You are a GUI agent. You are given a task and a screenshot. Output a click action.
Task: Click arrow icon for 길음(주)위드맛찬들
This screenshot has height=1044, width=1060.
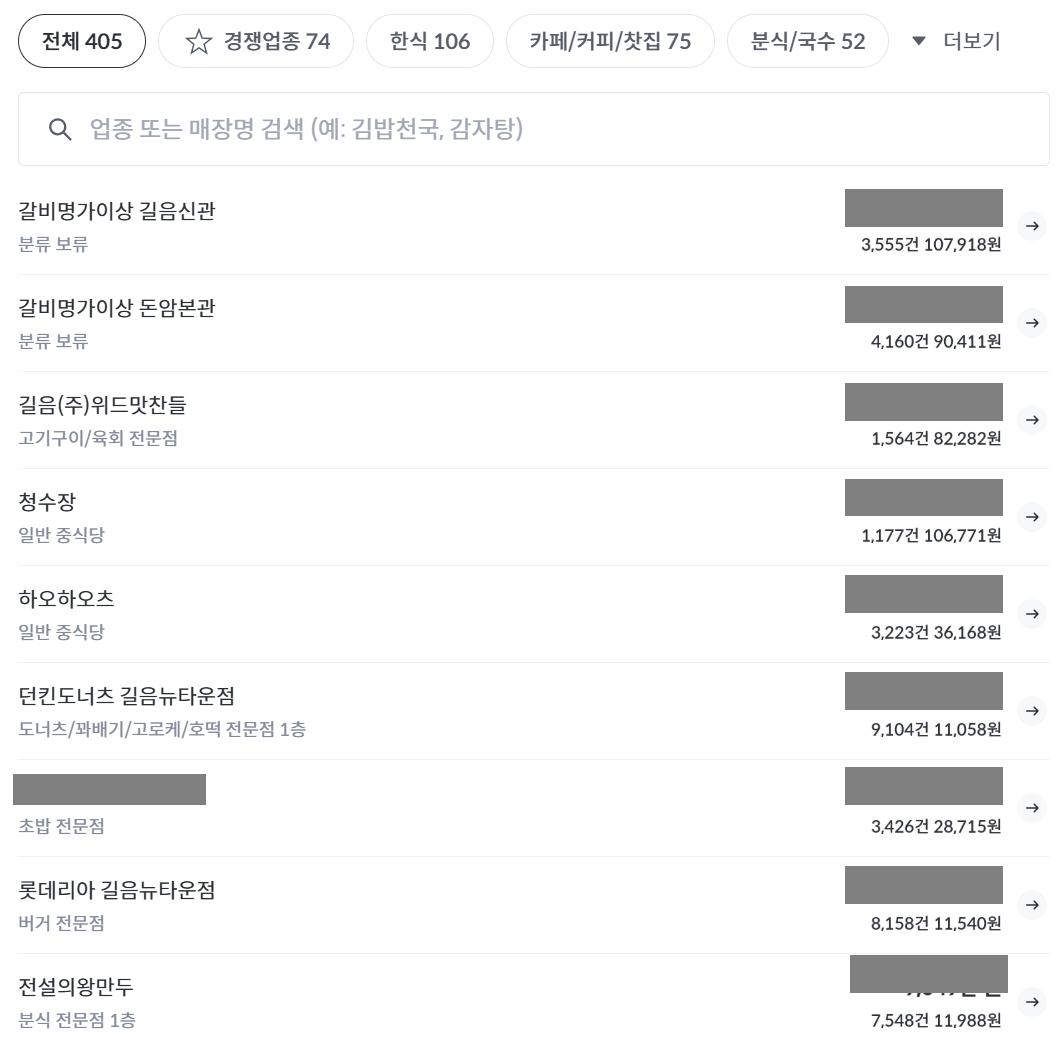[1033, 420]
